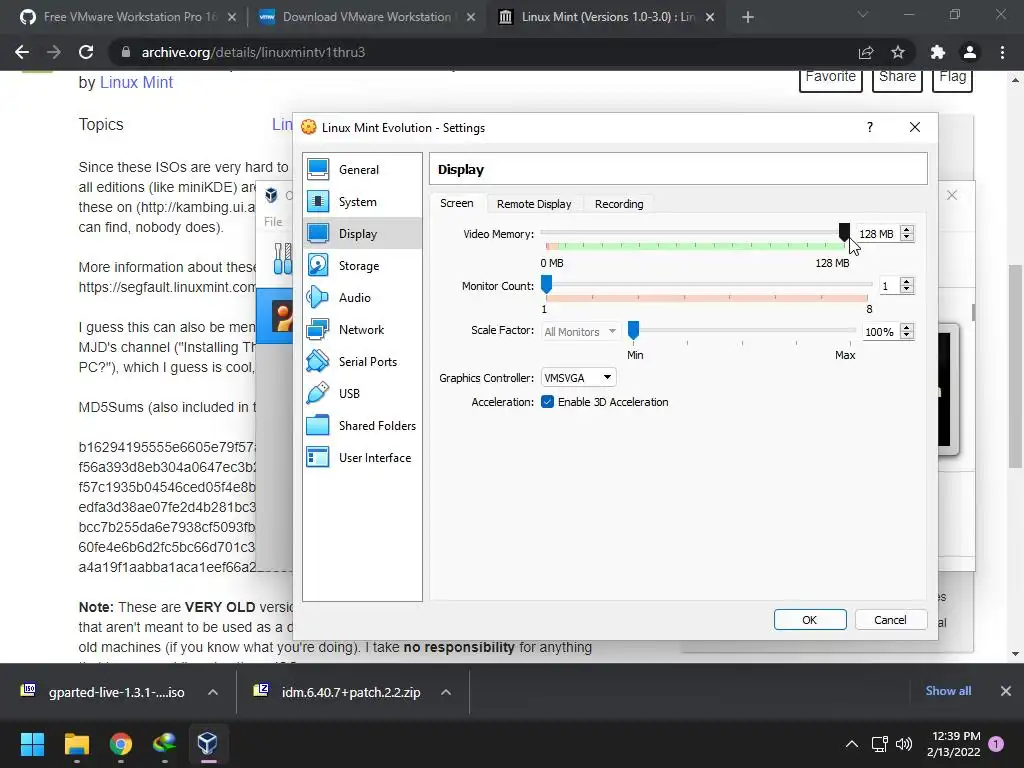This screenshot has width=1024, height=768.
Task: Click the site lock icon in address bar
Action: [x=126, y=52]
